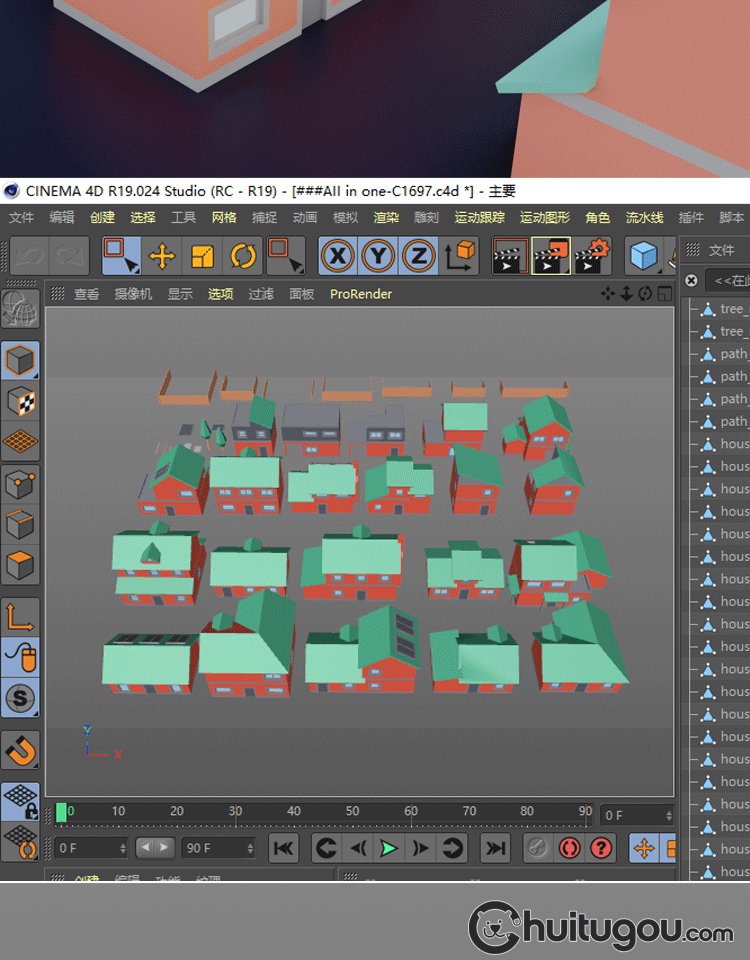
Task: Click the Enable Snap magnet icon
Action: coord(21,748)
